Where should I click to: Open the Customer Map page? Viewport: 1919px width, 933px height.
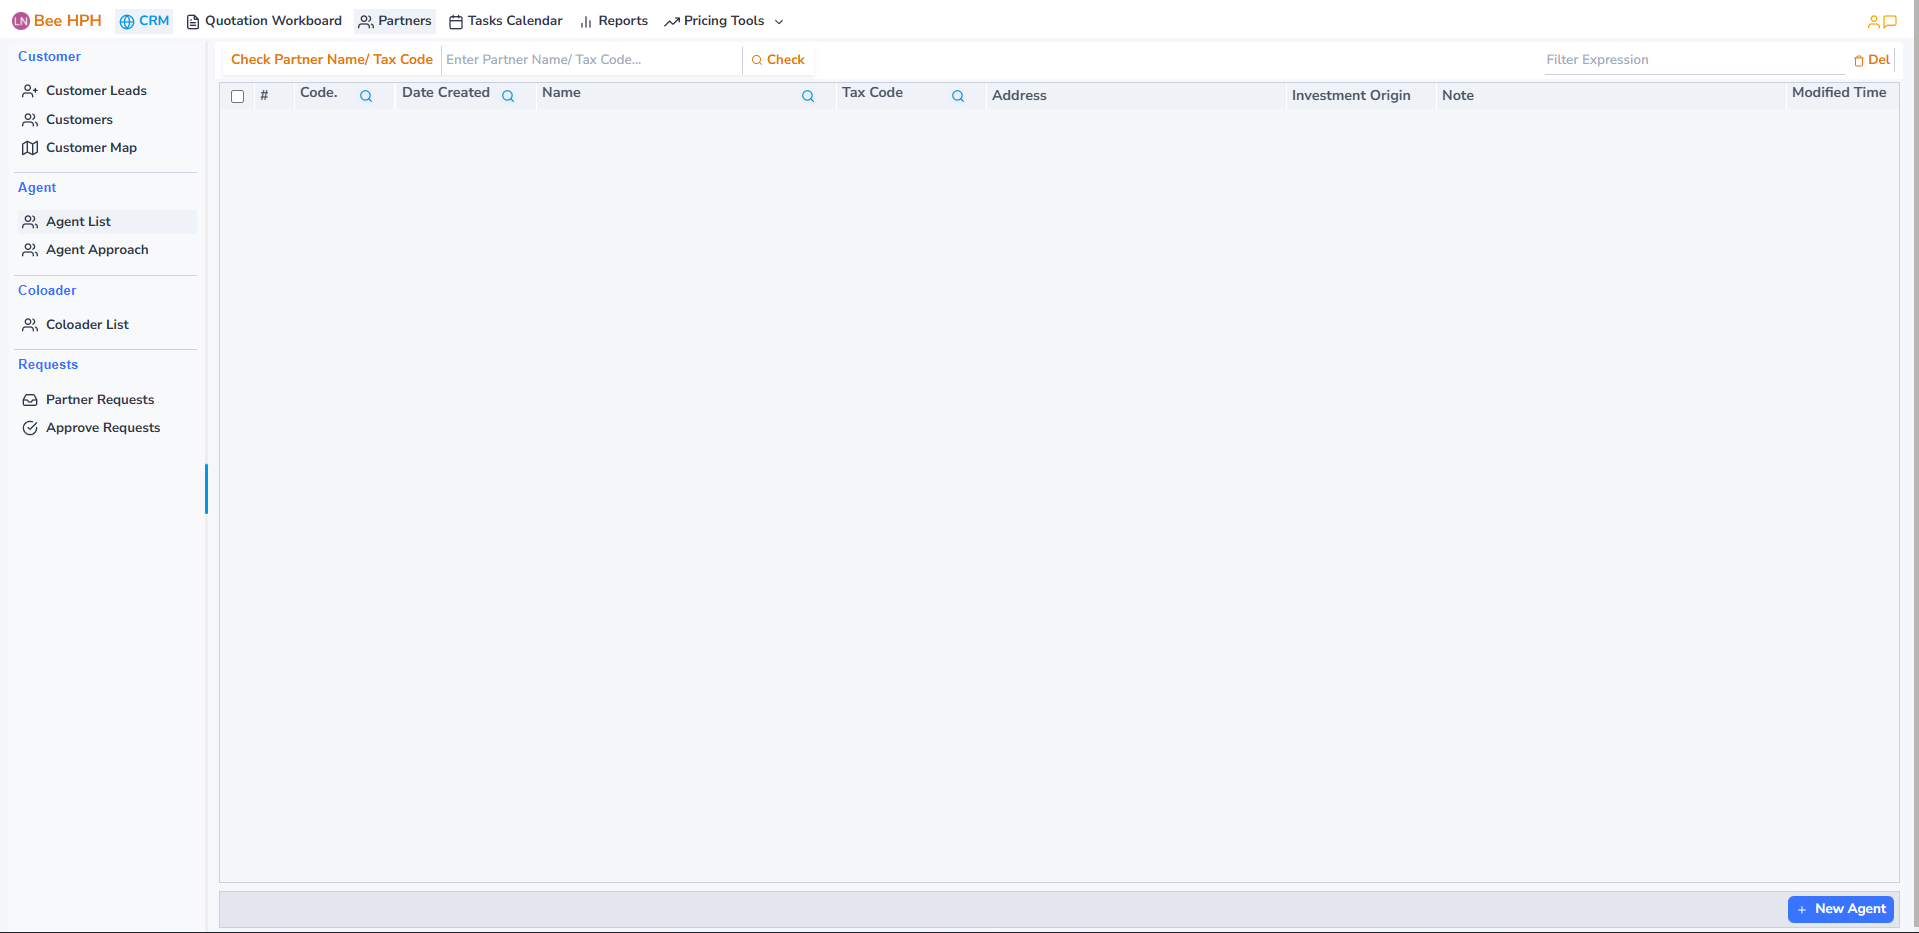[91, 148]
